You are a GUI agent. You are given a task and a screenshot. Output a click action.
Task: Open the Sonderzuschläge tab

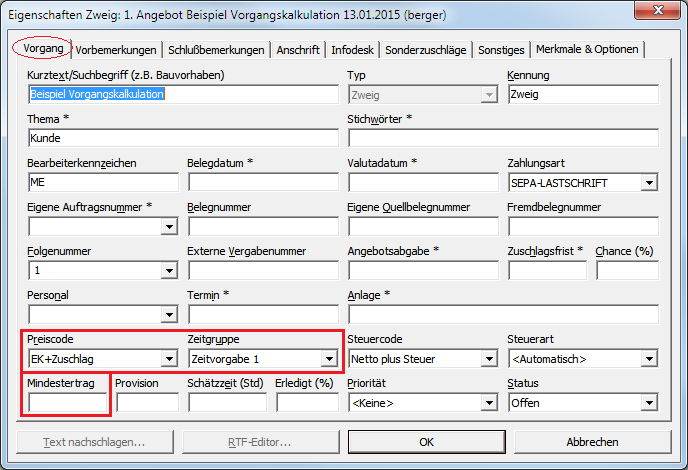[425, 50]
